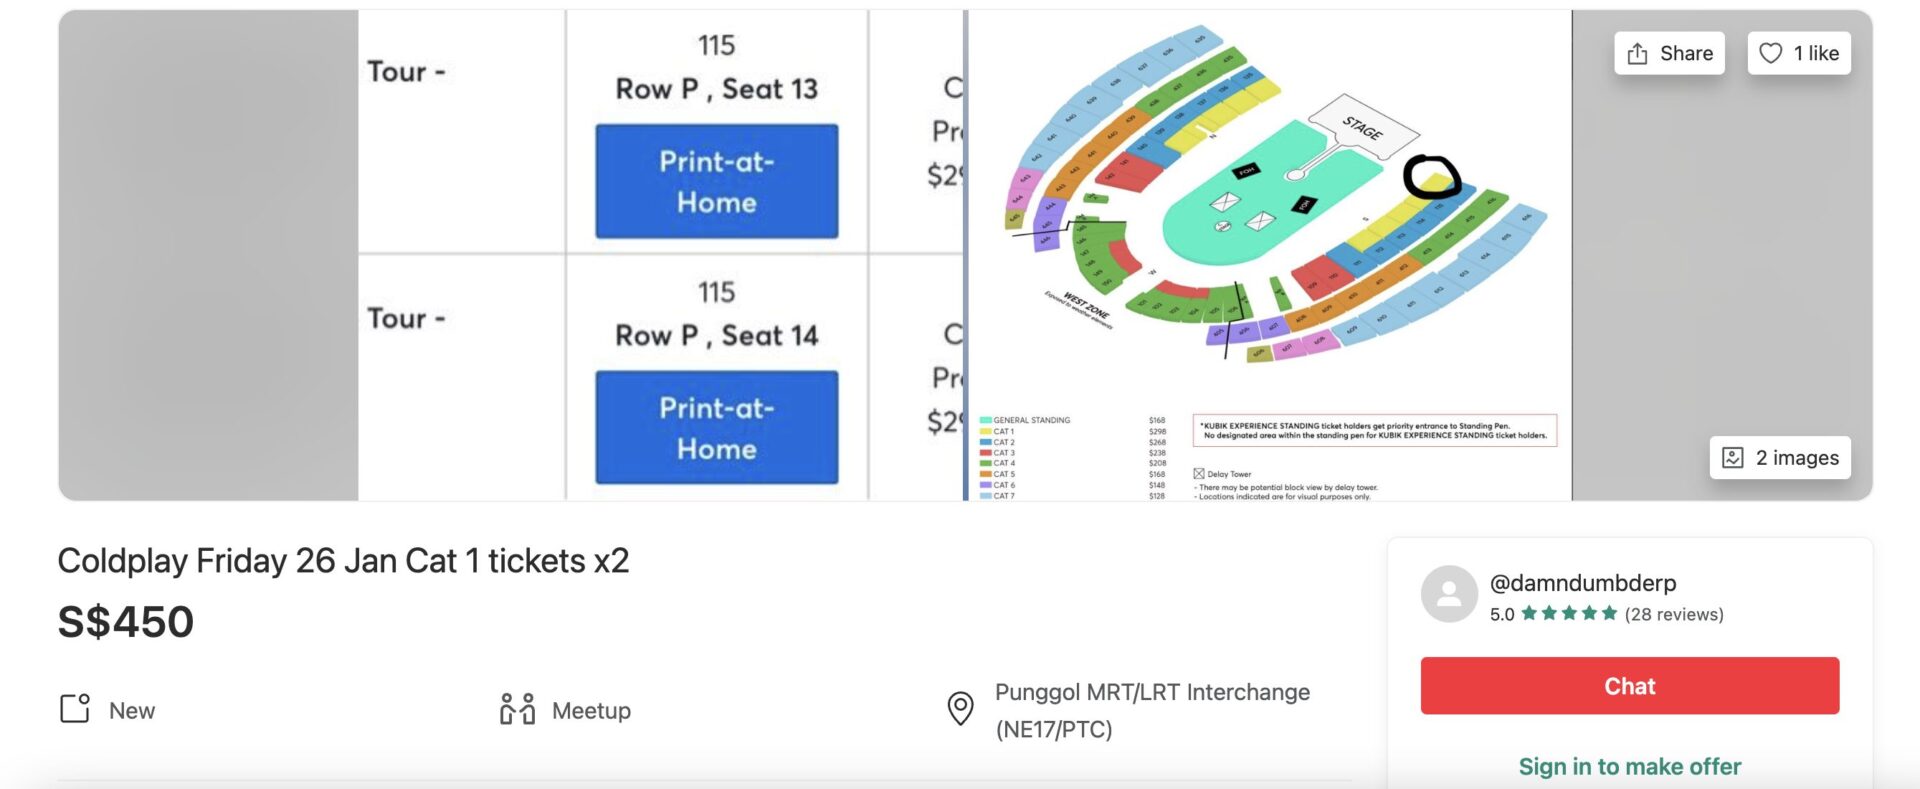Click the New condition tag icon
1920x789 pixels.
[74, 709]
